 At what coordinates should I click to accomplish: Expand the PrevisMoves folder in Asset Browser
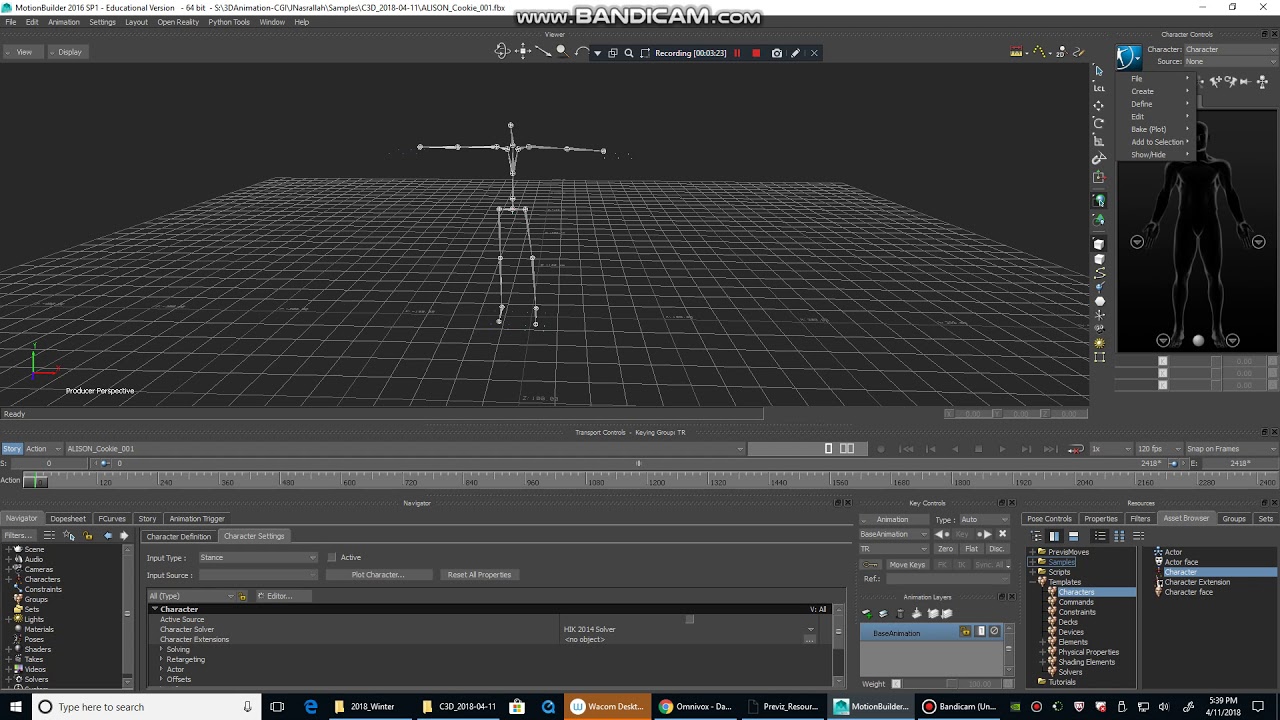pos(1033,552)
